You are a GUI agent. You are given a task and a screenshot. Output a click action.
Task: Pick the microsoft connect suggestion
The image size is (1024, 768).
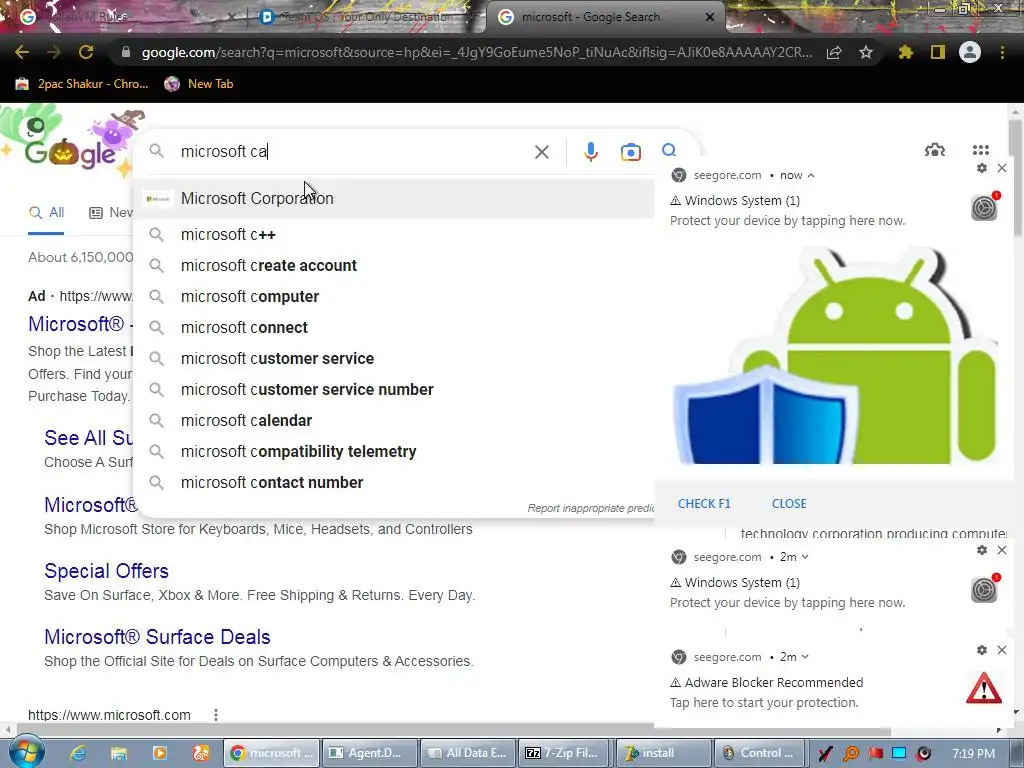pos(394,328)
